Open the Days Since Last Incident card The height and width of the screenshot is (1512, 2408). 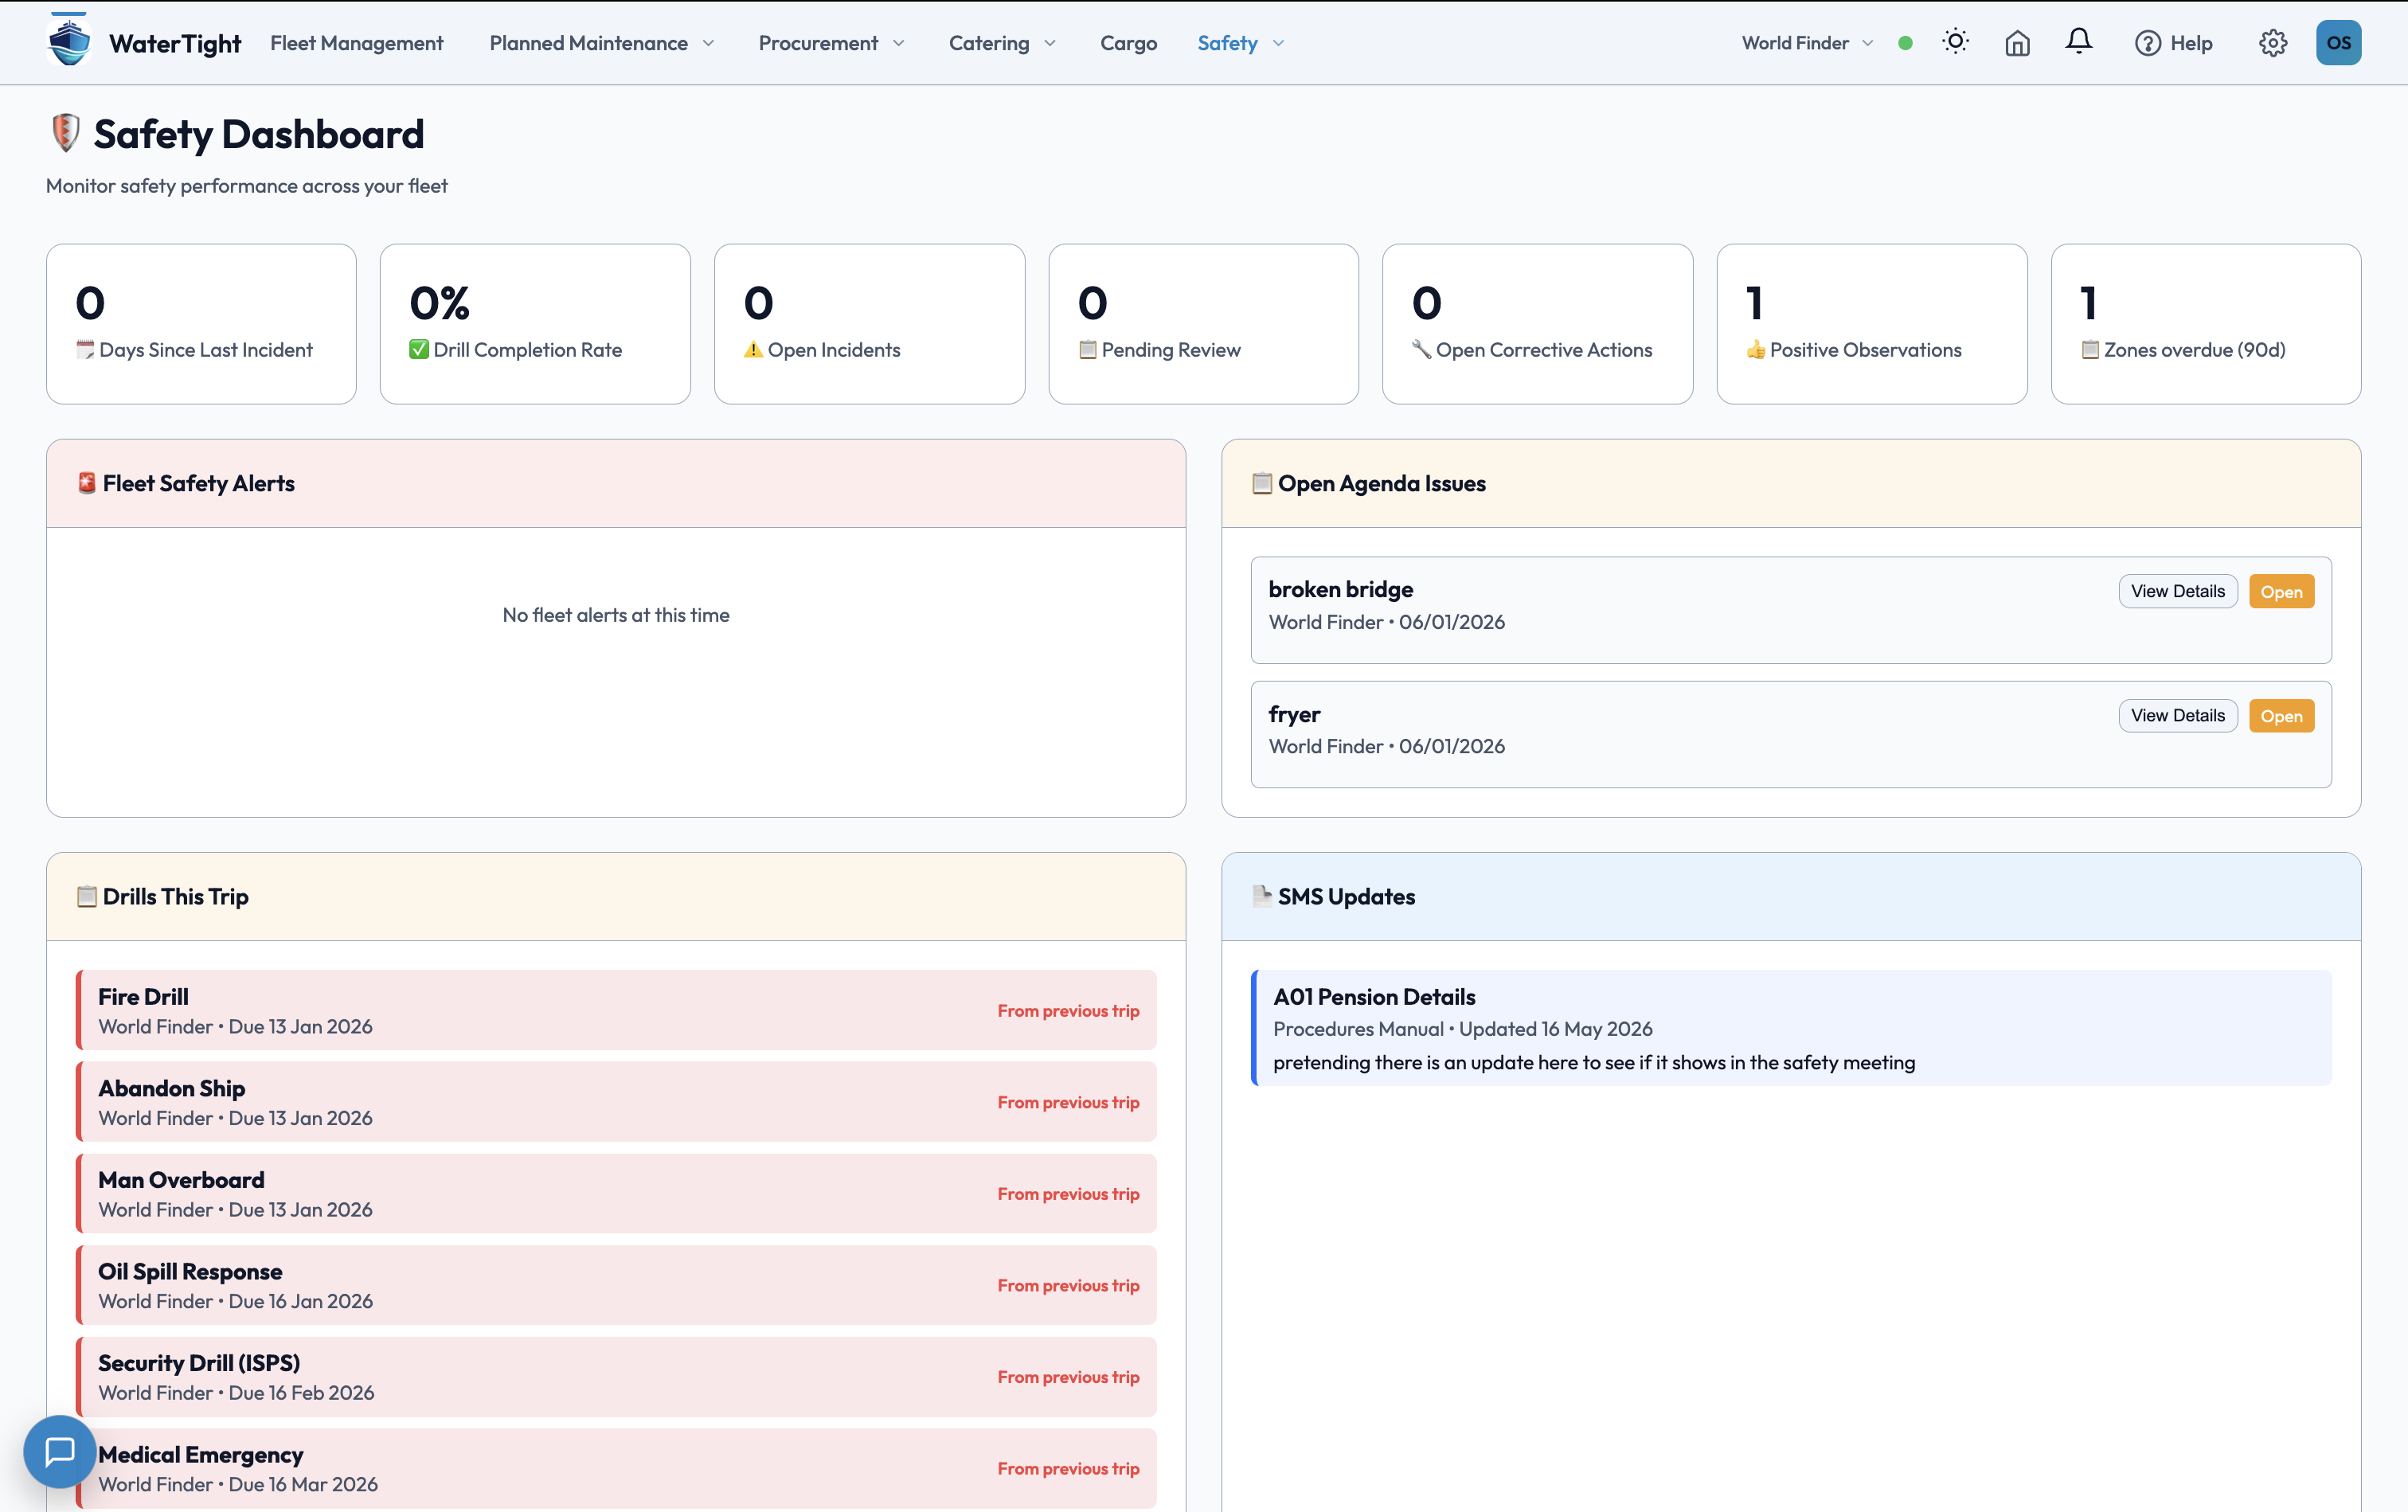(x=201, y=324)
